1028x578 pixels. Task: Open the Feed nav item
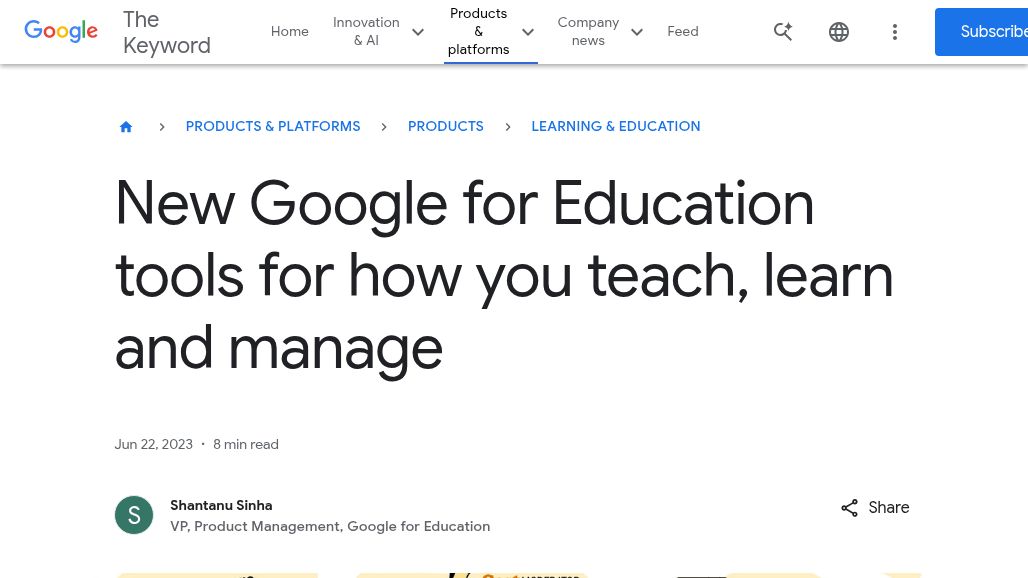pos(683,32)
